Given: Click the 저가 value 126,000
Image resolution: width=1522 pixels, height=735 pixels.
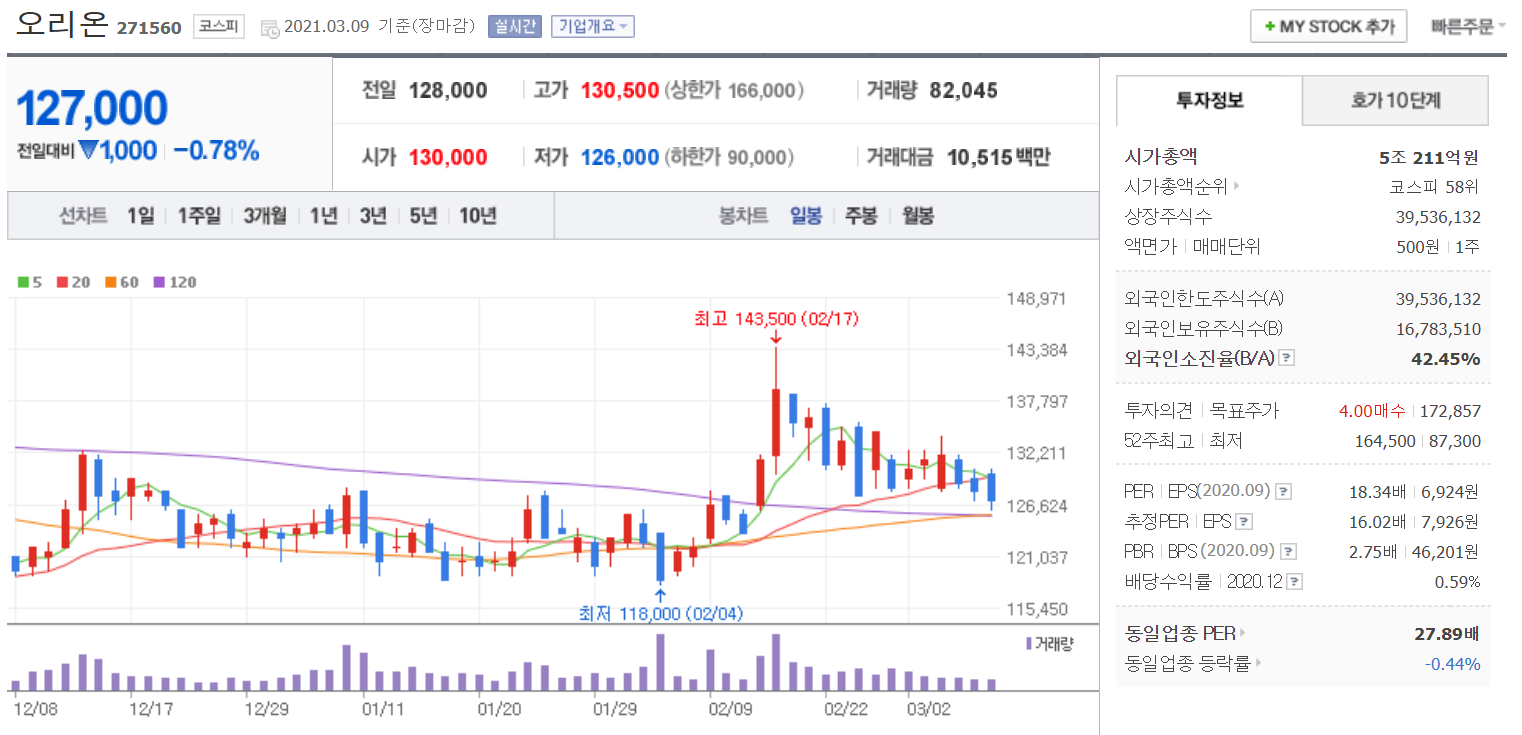Looking at the screenshot, I should coord(619,157).
